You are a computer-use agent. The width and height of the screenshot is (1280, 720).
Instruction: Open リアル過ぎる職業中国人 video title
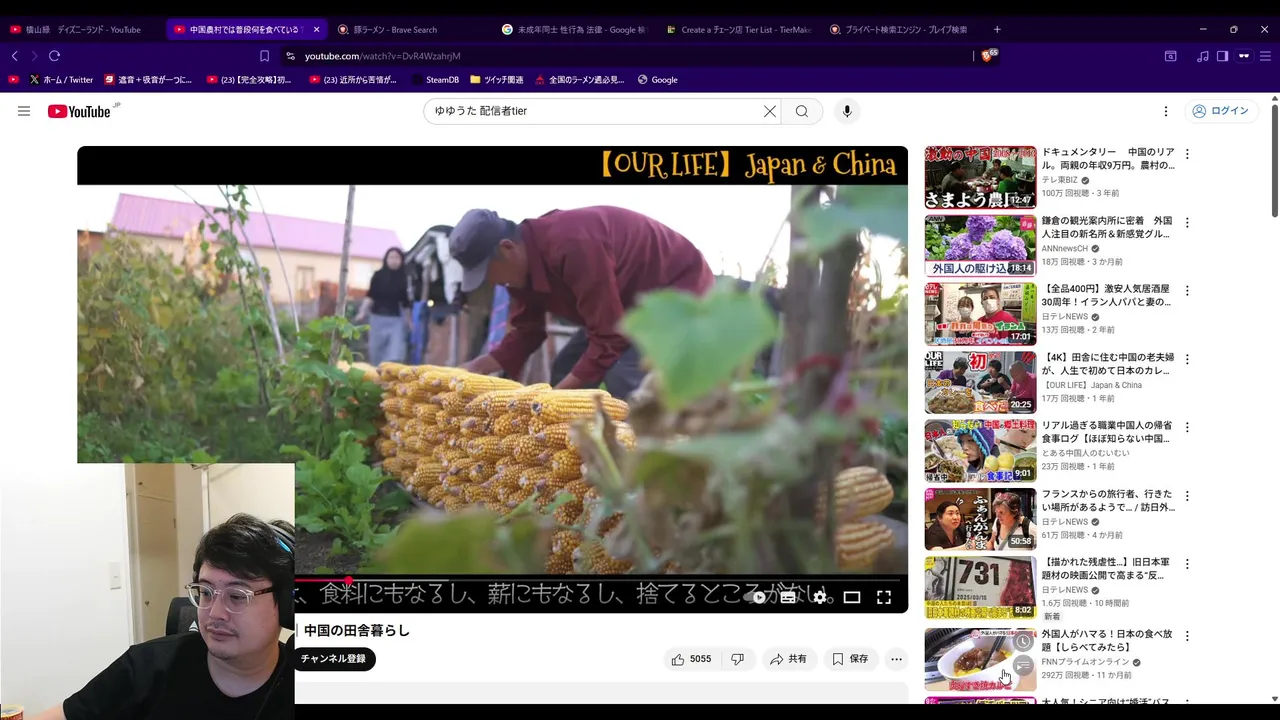coord(1106,432)
